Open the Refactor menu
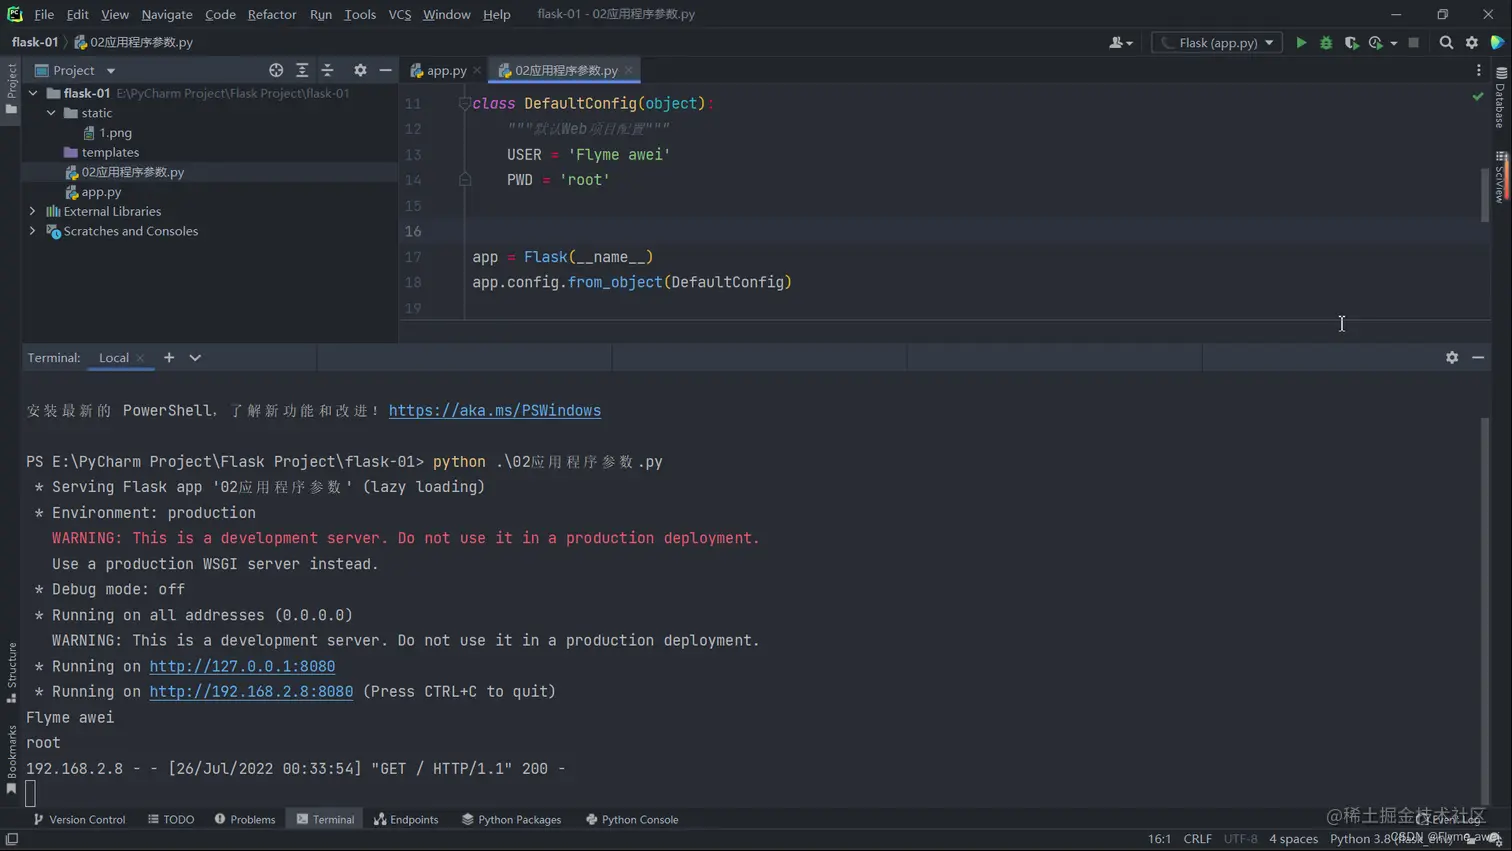 point(272,14)
